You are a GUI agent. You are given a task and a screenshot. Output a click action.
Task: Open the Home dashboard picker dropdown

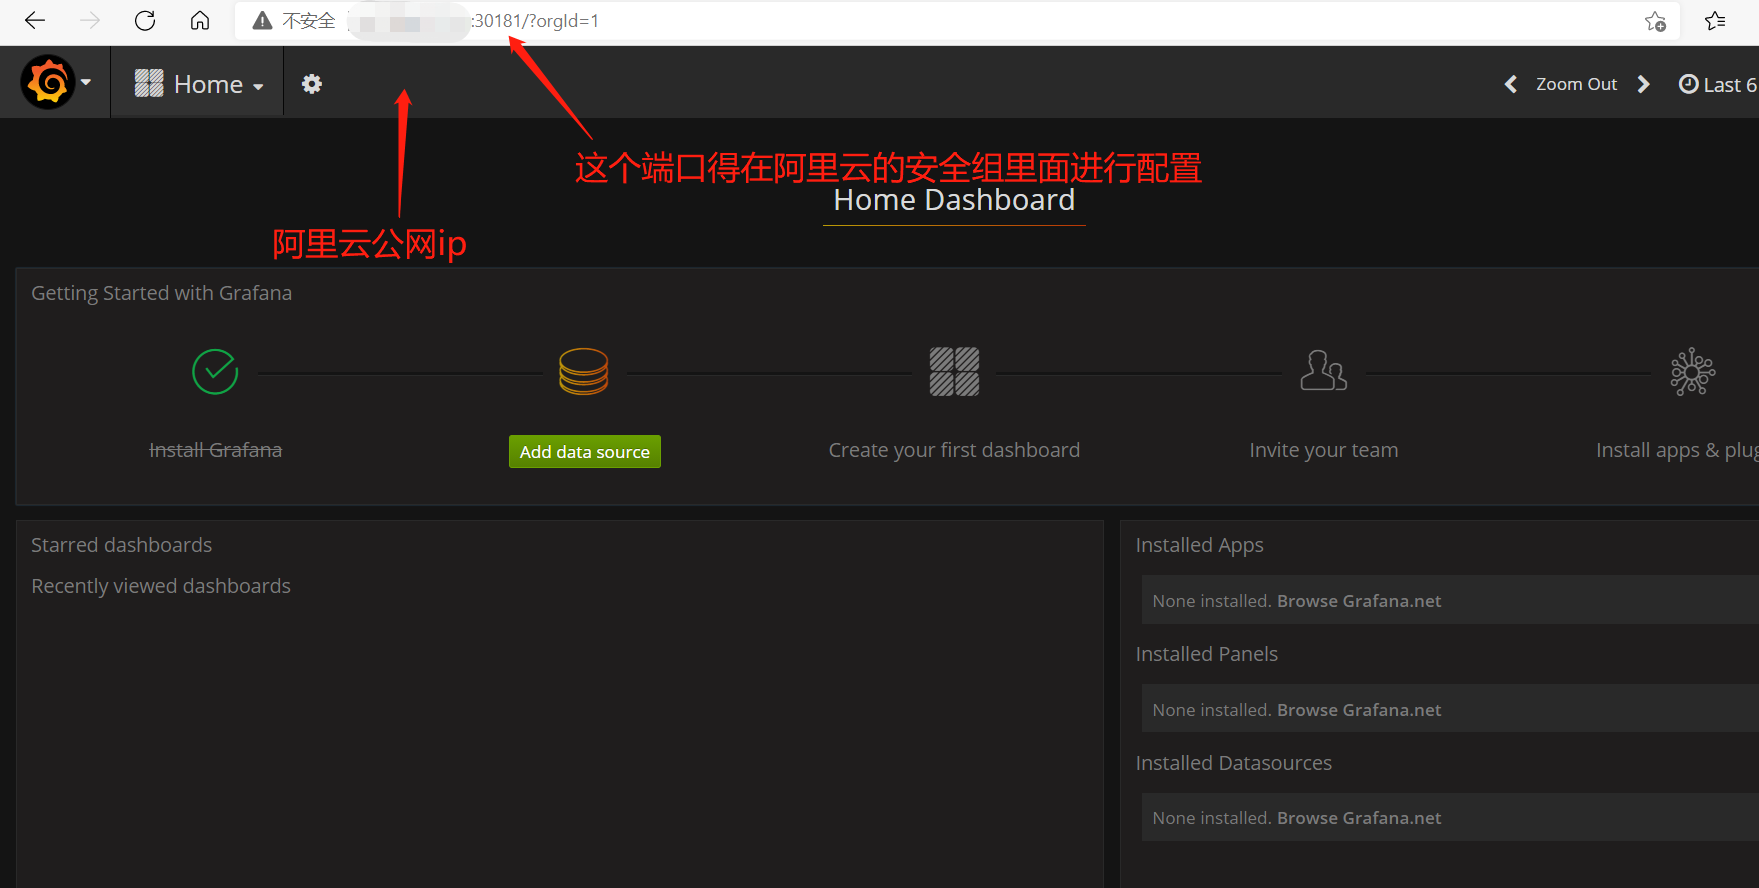coord(199,84)
